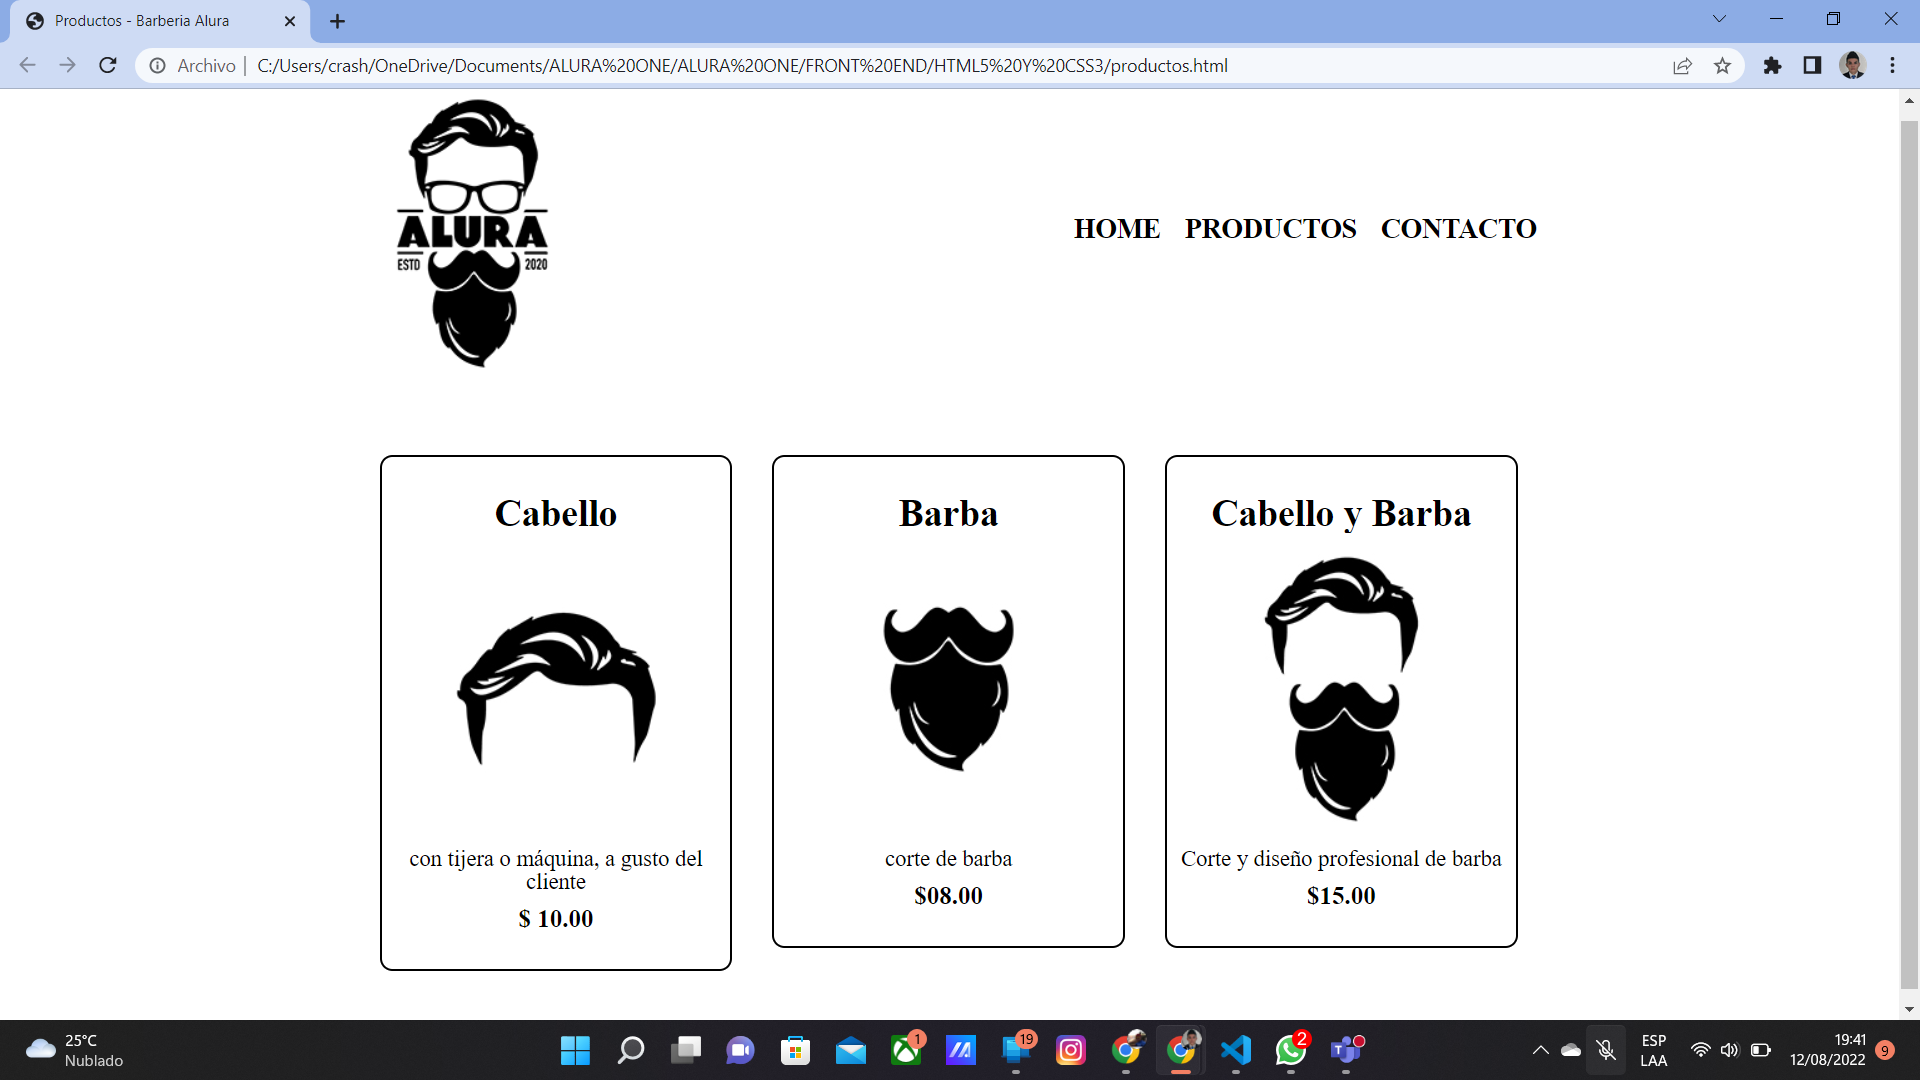Open the Mail app on the taskbar
The width and height of the screenshot is (1920, 1080).
point(850,1050)
